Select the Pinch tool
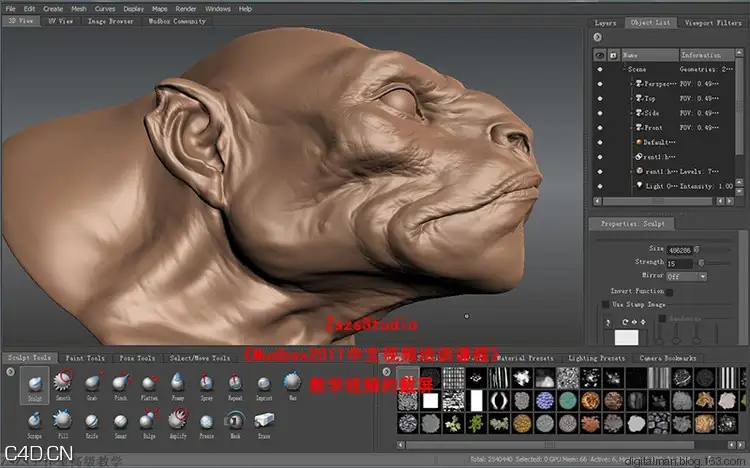This screenshot has height=468, width=750. point(121,385)
